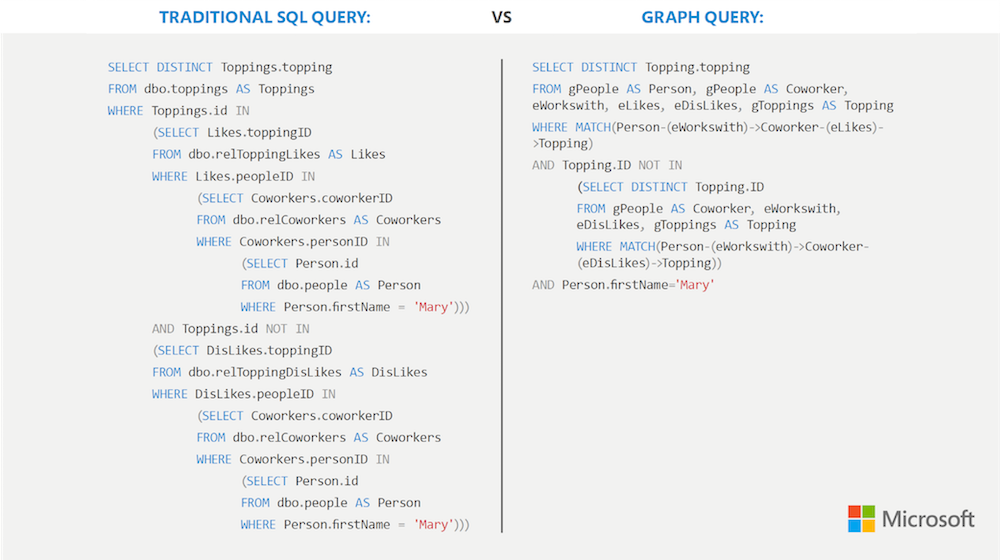
Task: Click the Microsoft wordmark text
Action: click(927, 519)
